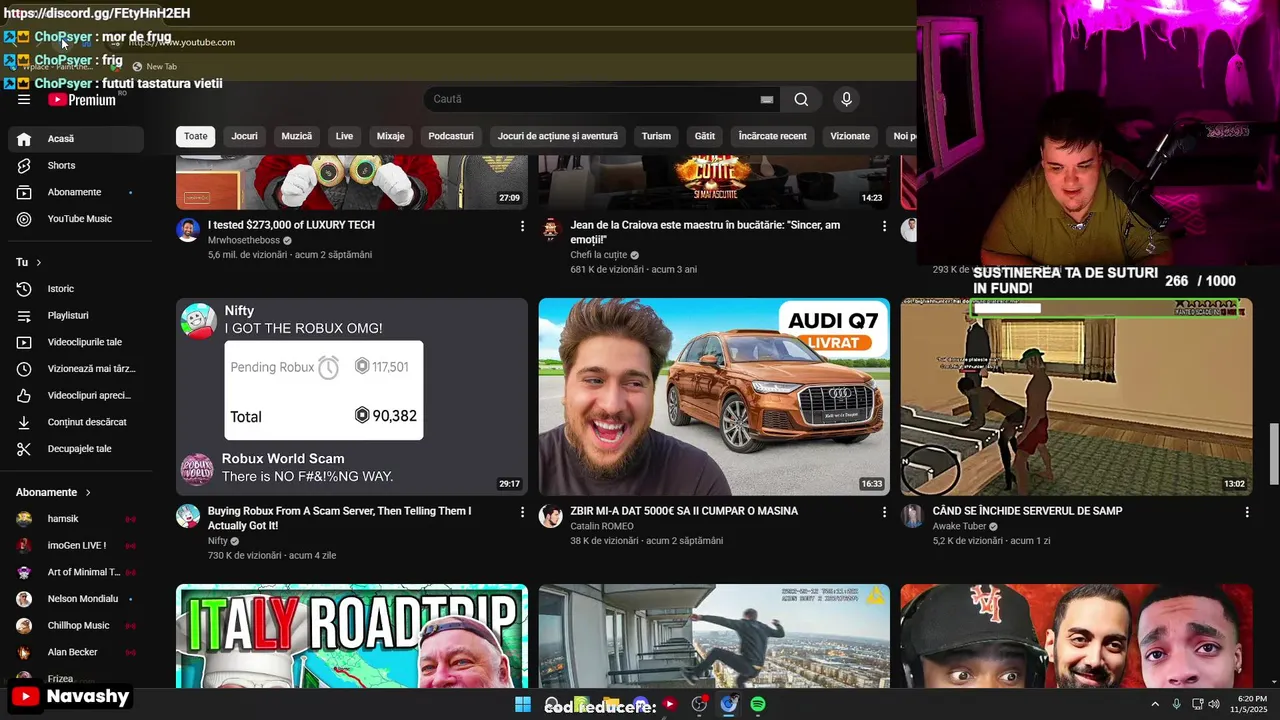Start voice search with microphone icon
The image size is (1280, 720).
pos(846,99)
